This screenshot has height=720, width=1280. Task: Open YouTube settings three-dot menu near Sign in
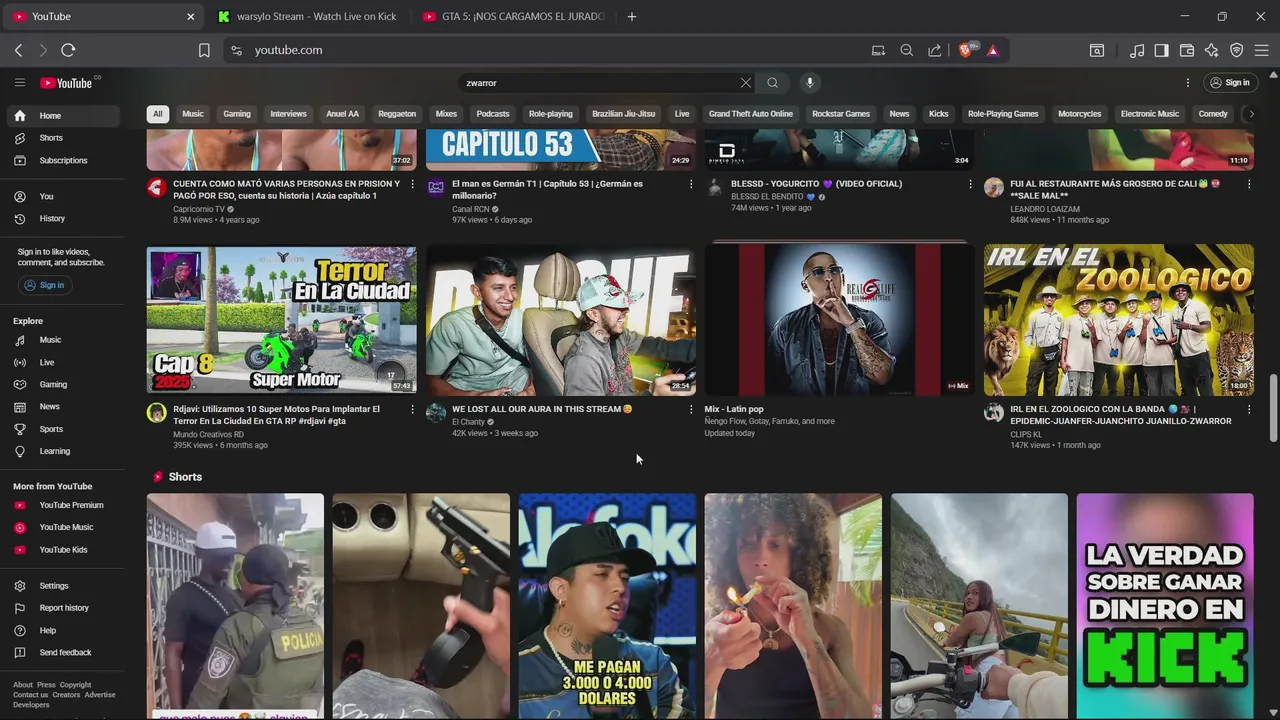(1188, 83)
